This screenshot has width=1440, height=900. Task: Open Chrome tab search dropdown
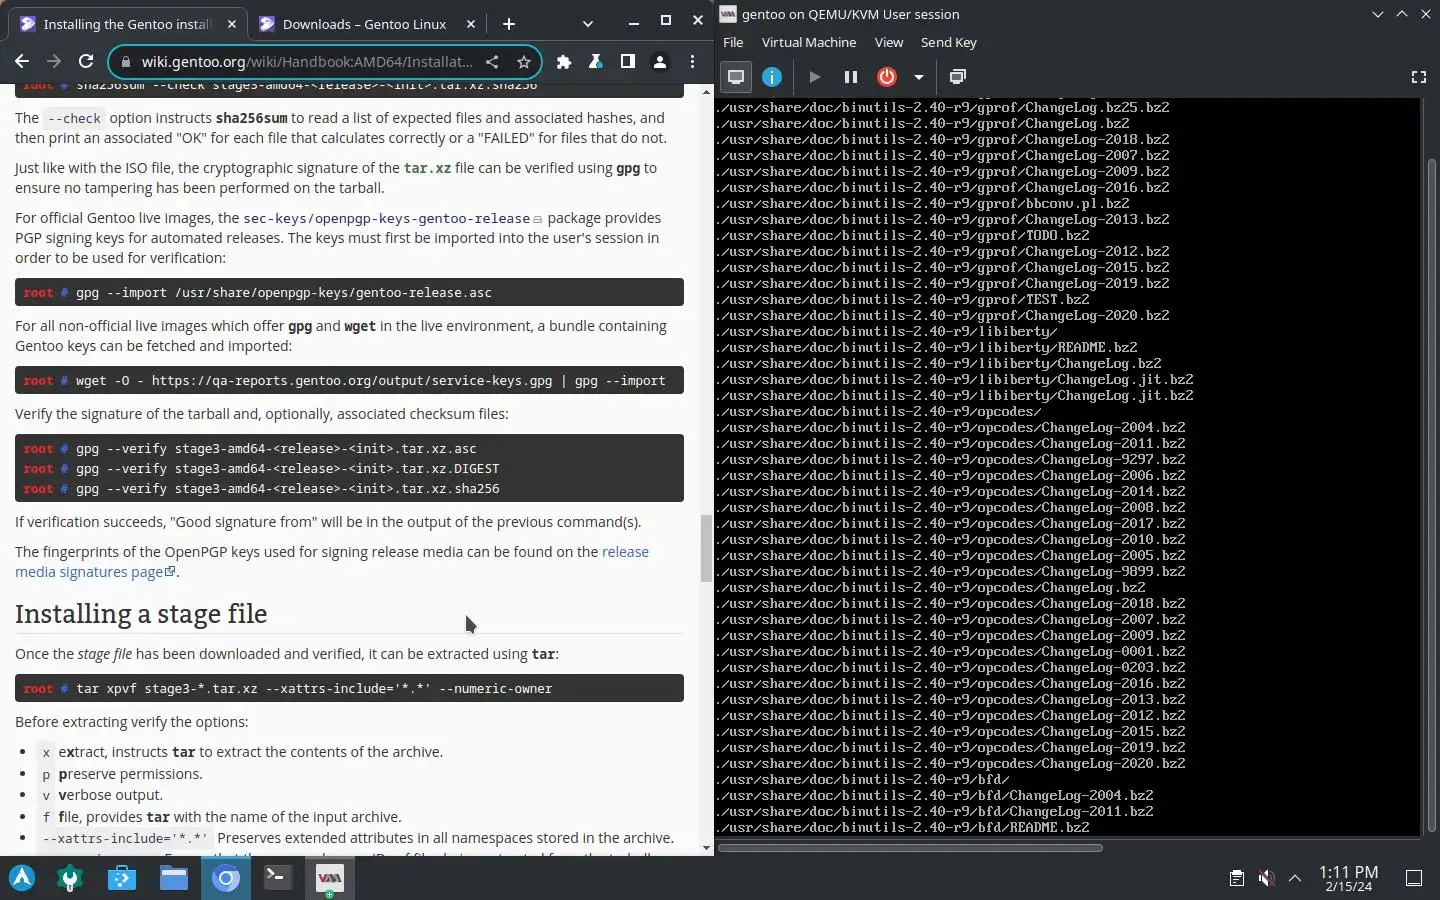tap(587, 24)
